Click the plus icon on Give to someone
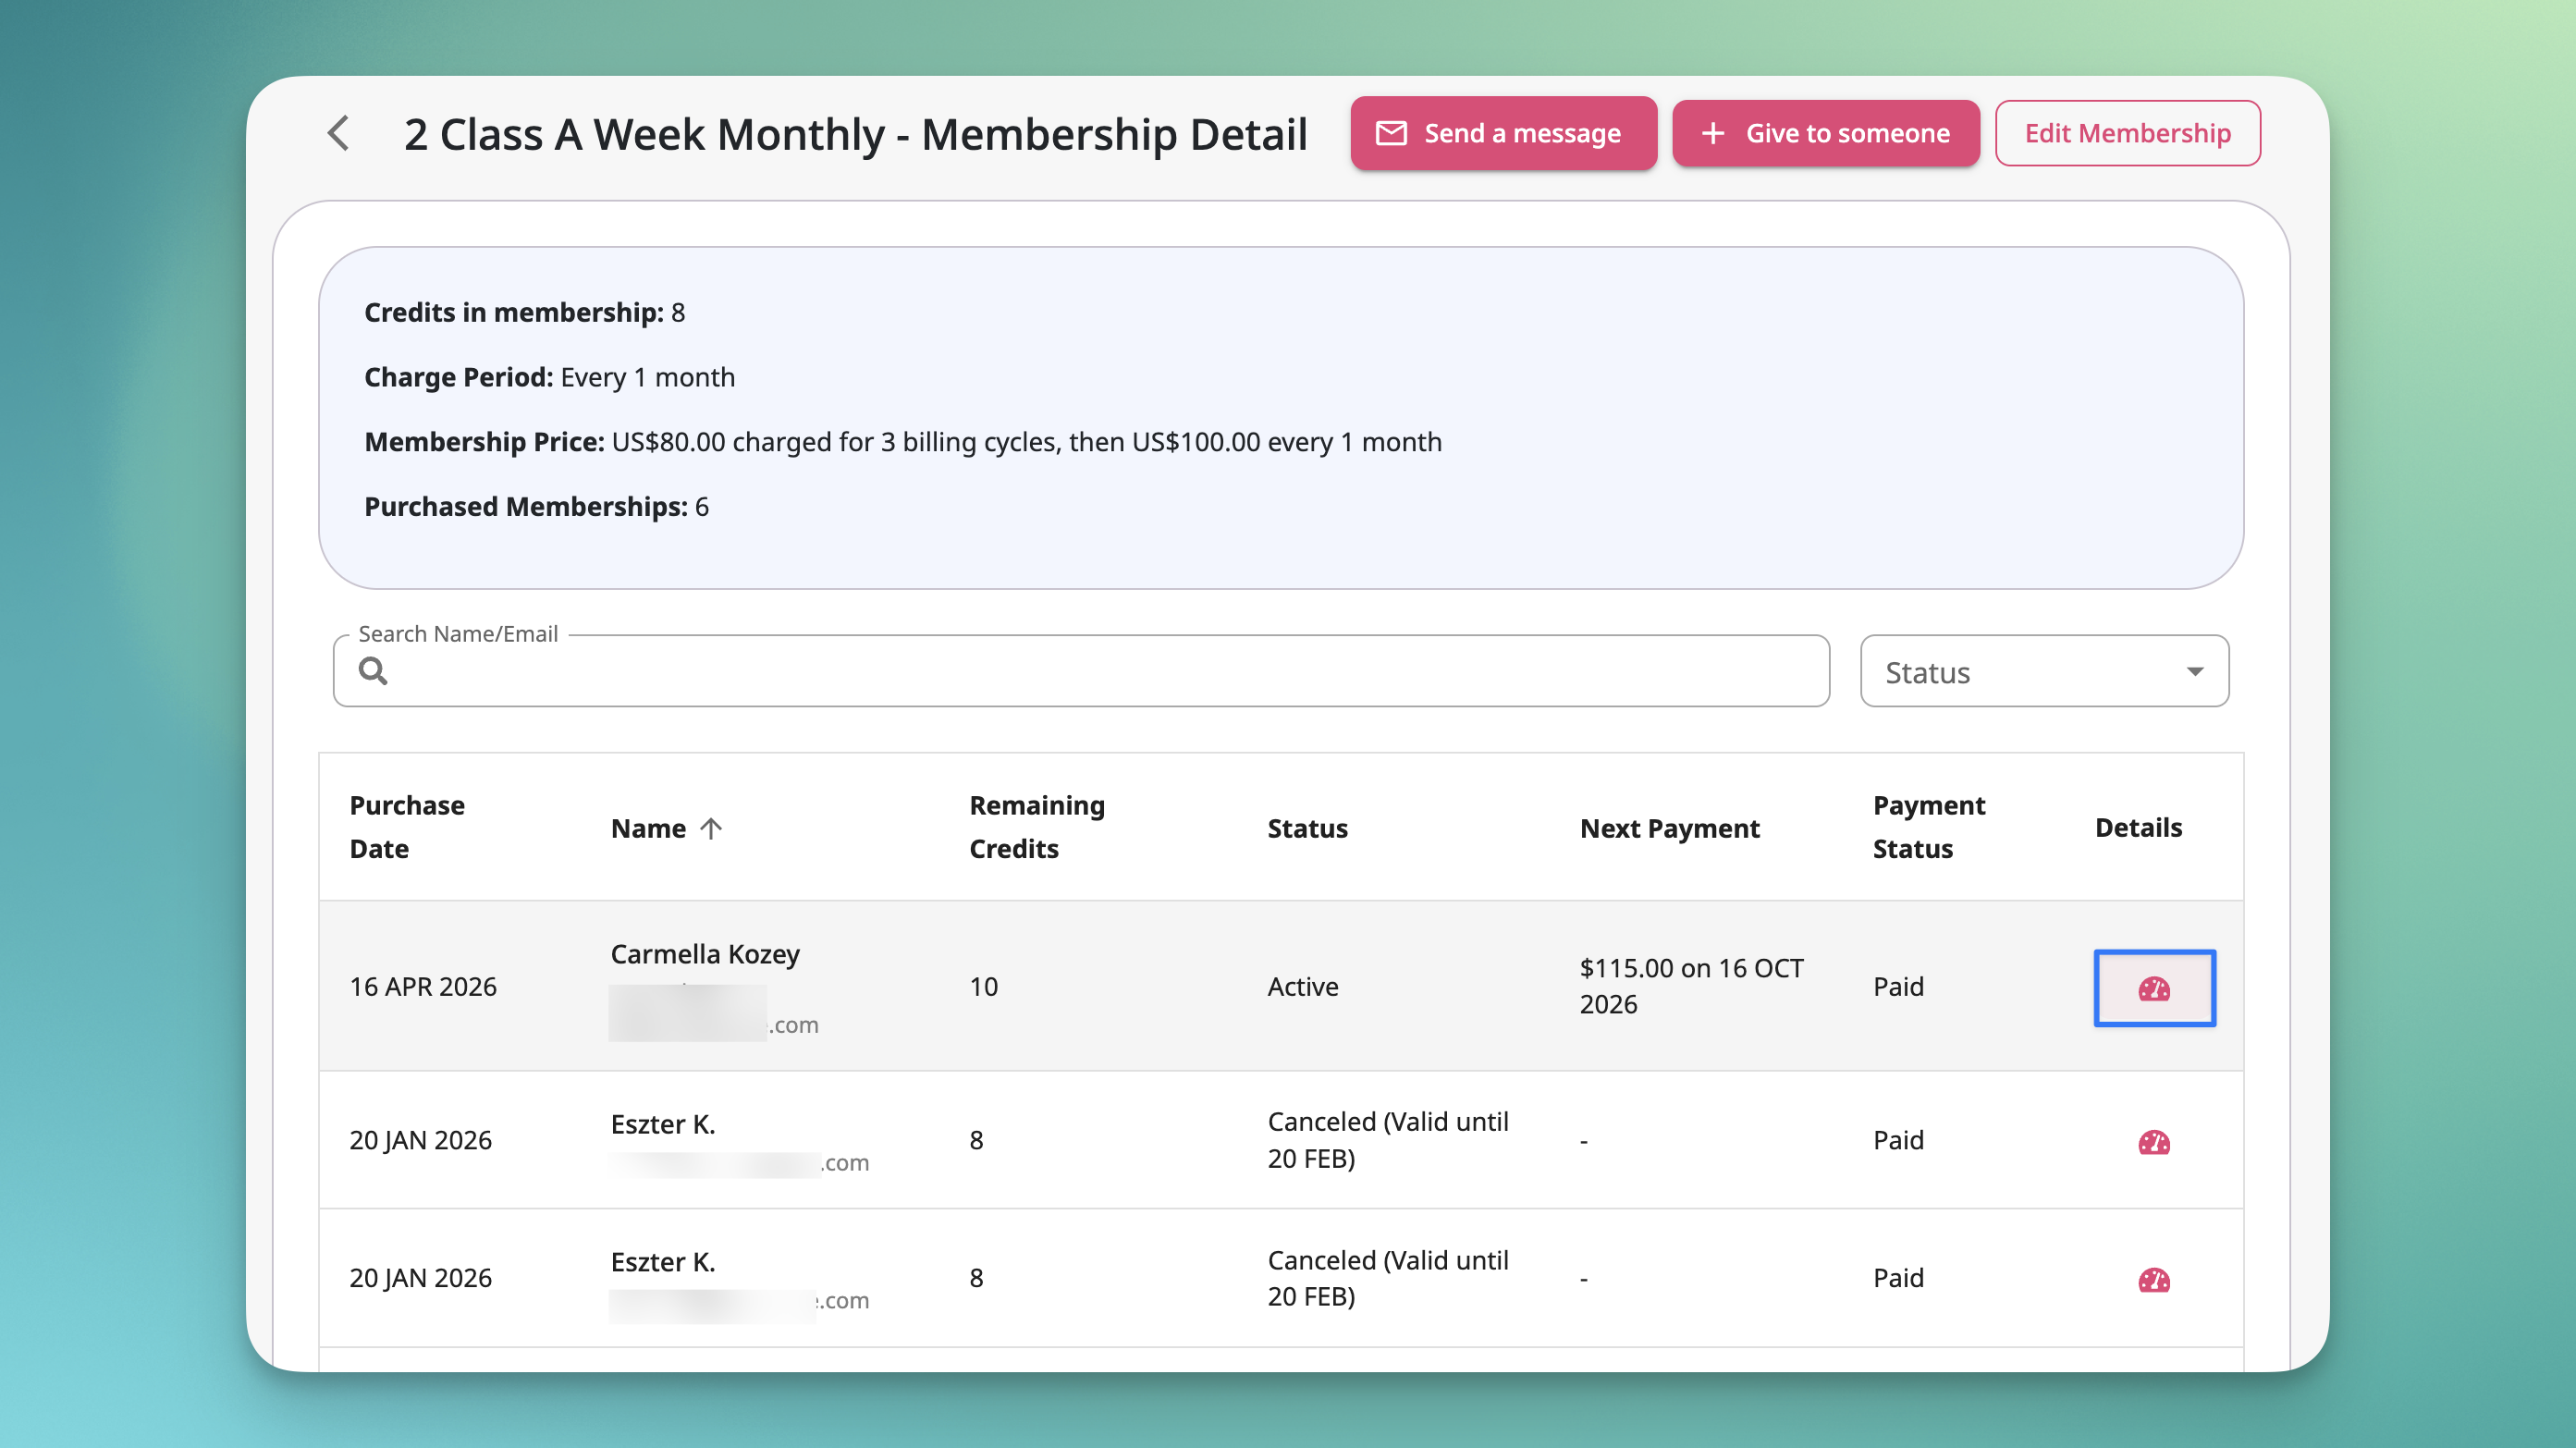This screenshot has width=2576, height=1448. (x=1713, y=133)
